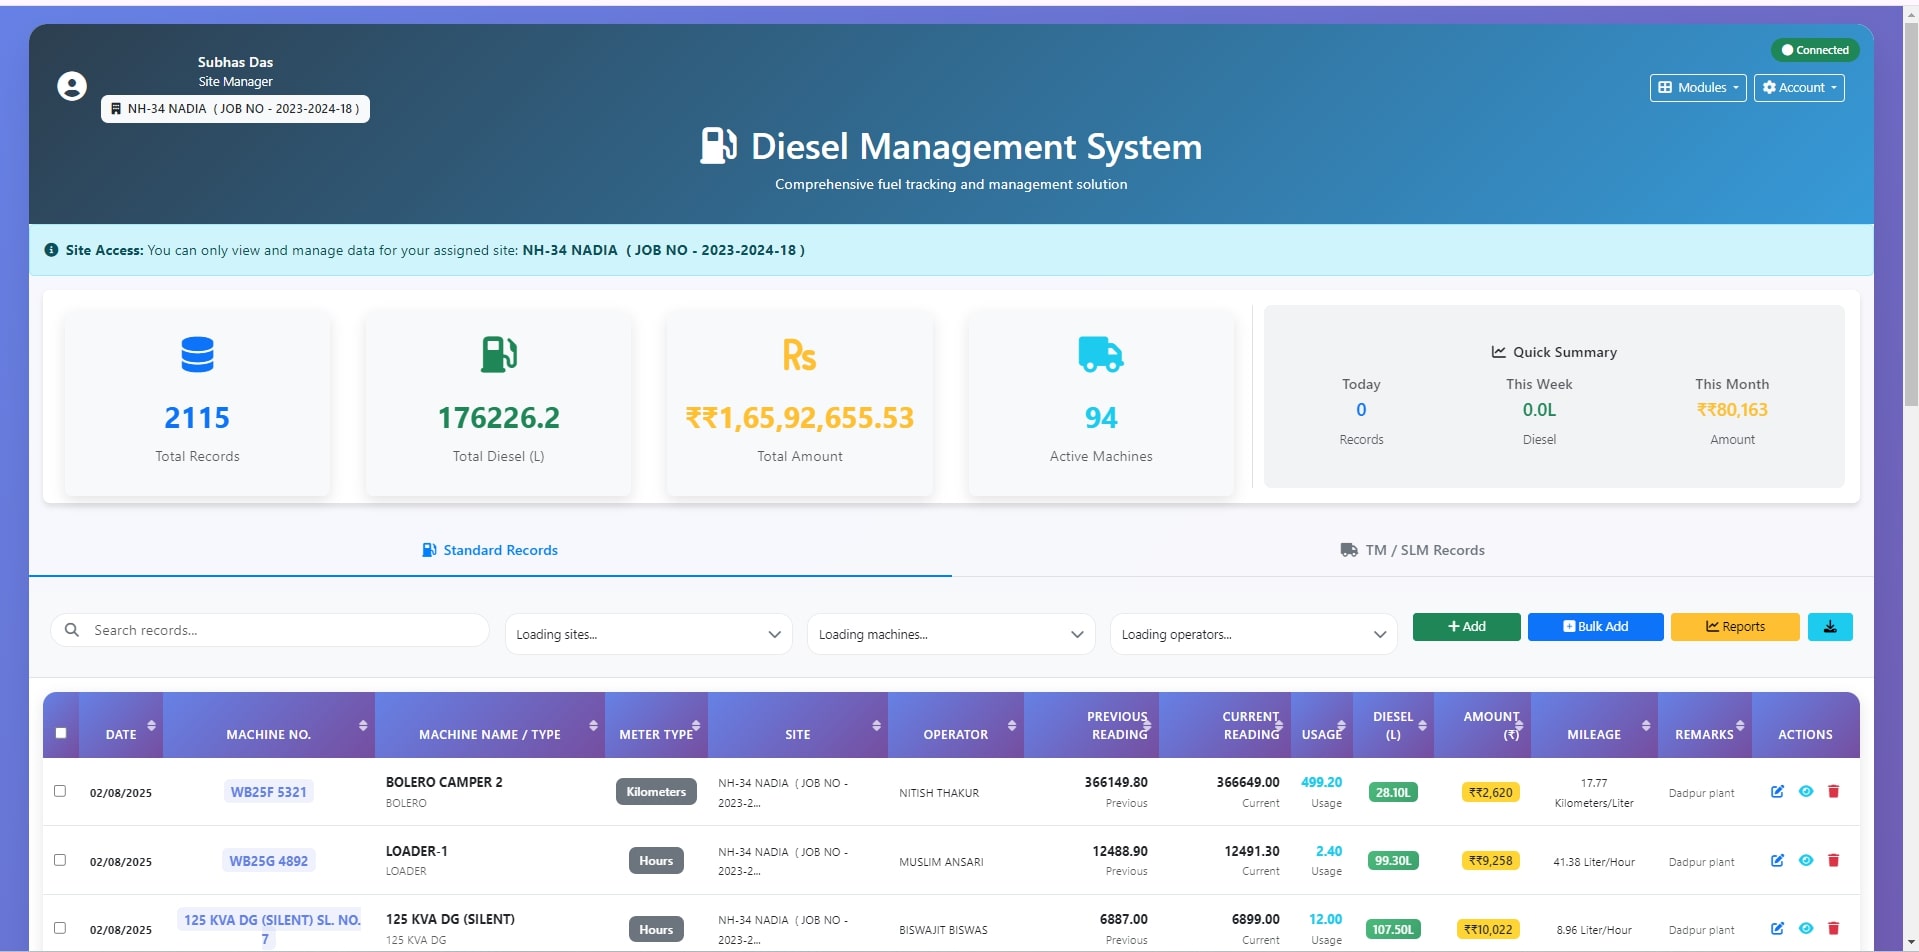This screenshot has width=1919, height=952.
Task: Open the Loading machines dropdown
Action: point(950,633)
